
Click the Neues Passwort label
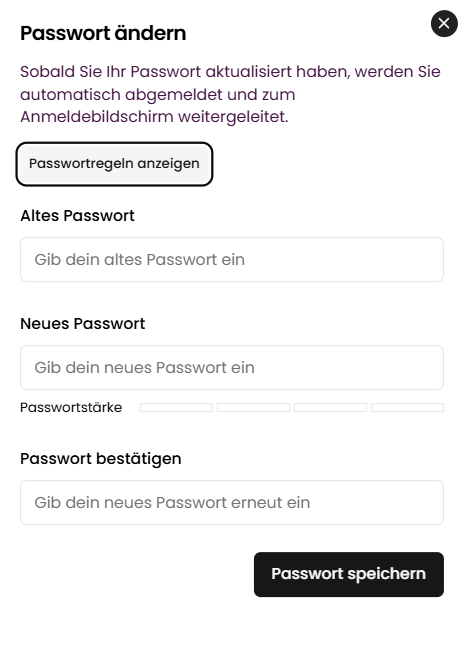coord(82,324)
